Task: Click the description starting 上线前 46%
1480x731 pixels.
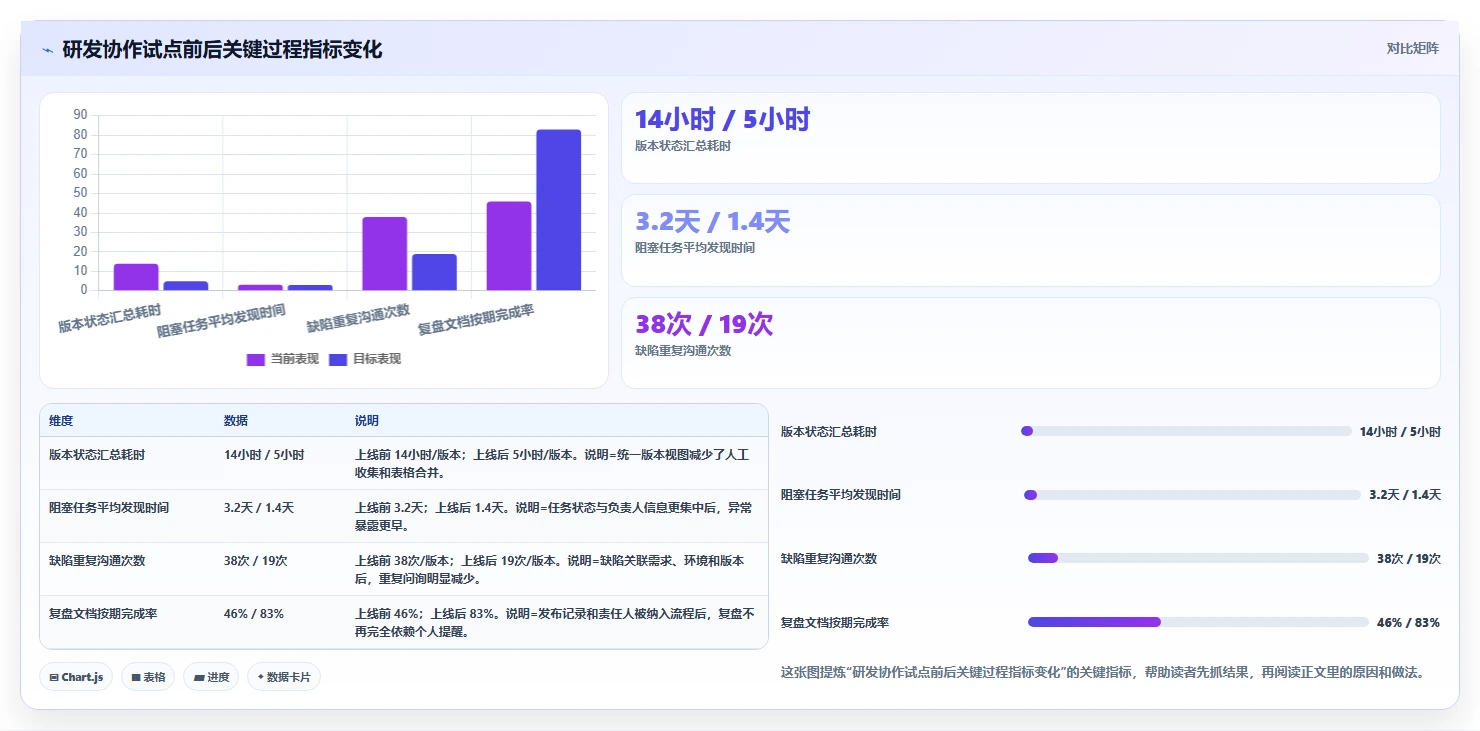Action: (x=555, y=622)
